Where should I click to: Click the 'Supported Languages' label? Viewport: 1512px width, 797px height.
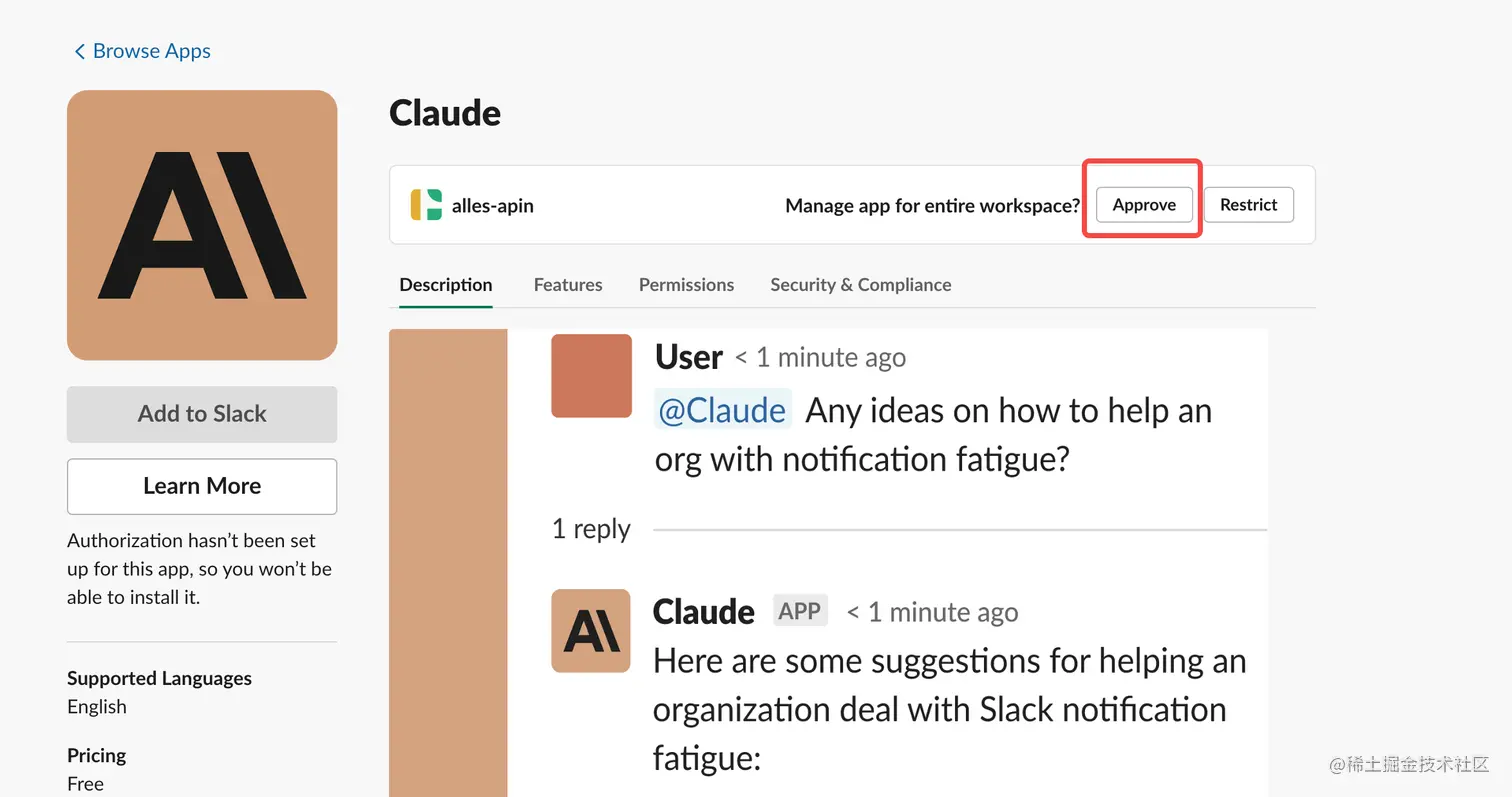[159, 678]
